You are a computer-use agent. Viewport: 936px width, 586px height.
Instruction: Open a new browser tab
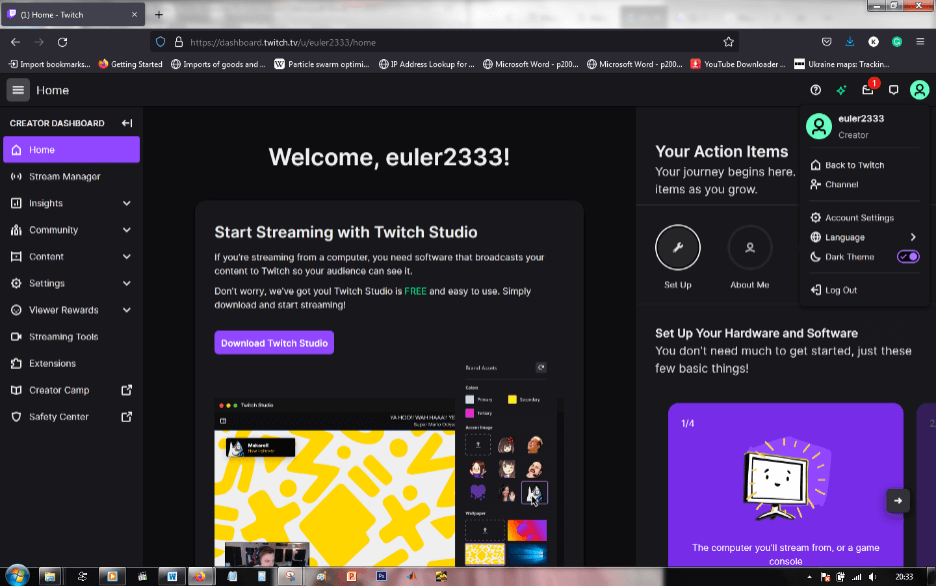[159, 14]
